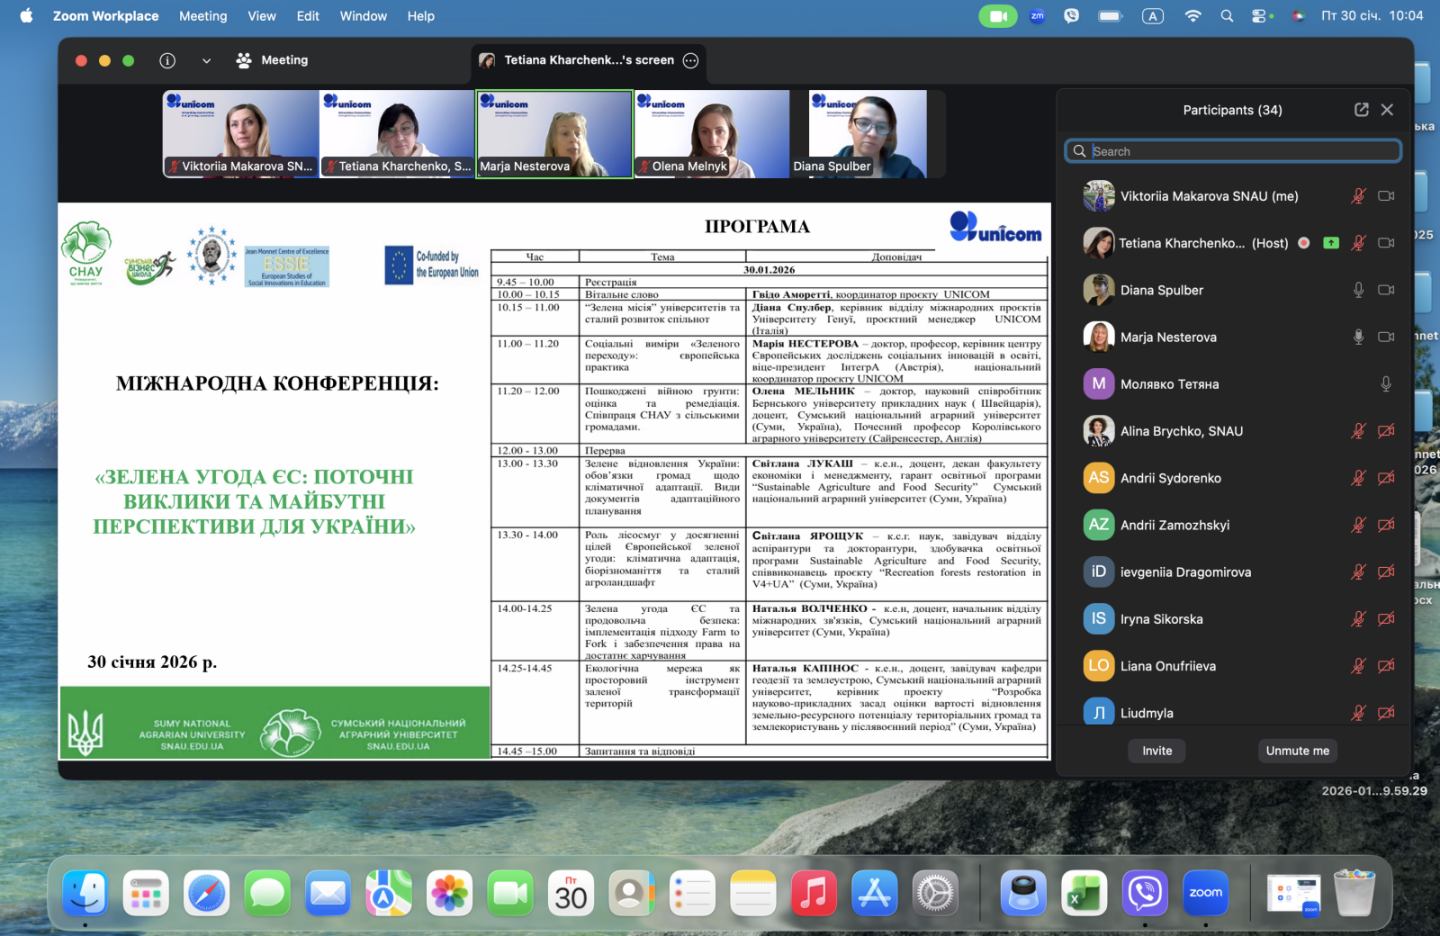Click Молявко Тетяна's microphone icon

click(1386, 384)
